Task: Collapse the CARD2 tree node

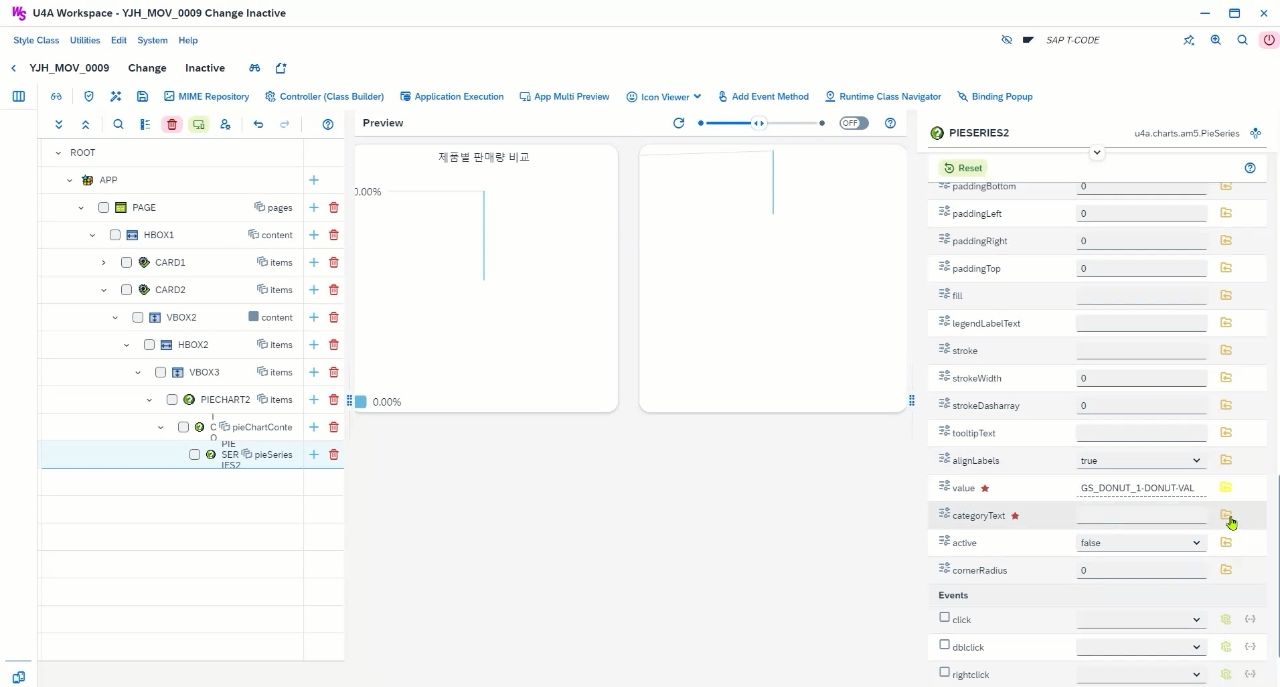Action: (103, 290)
